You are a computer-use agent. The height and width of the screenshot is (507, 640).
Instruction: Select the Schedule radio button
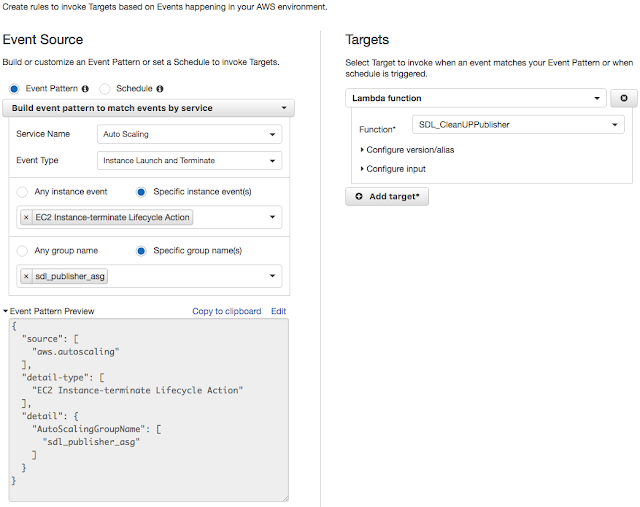108,89
